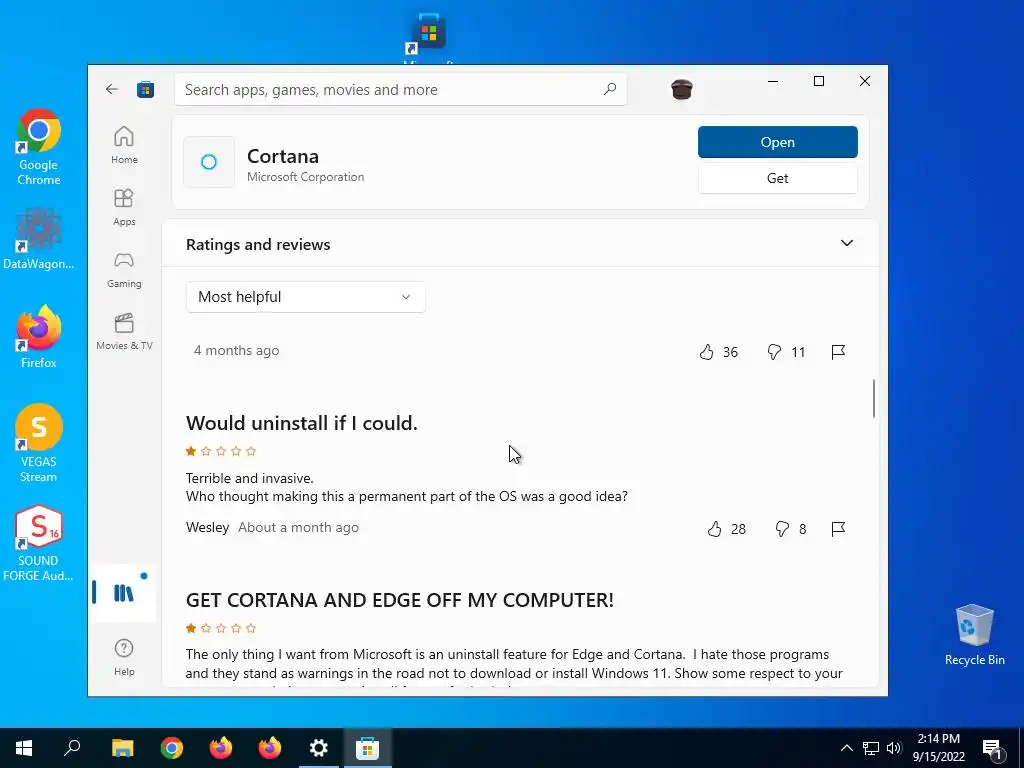Open the Windows Start menu

pyautogui.click(x=24, y=748)
